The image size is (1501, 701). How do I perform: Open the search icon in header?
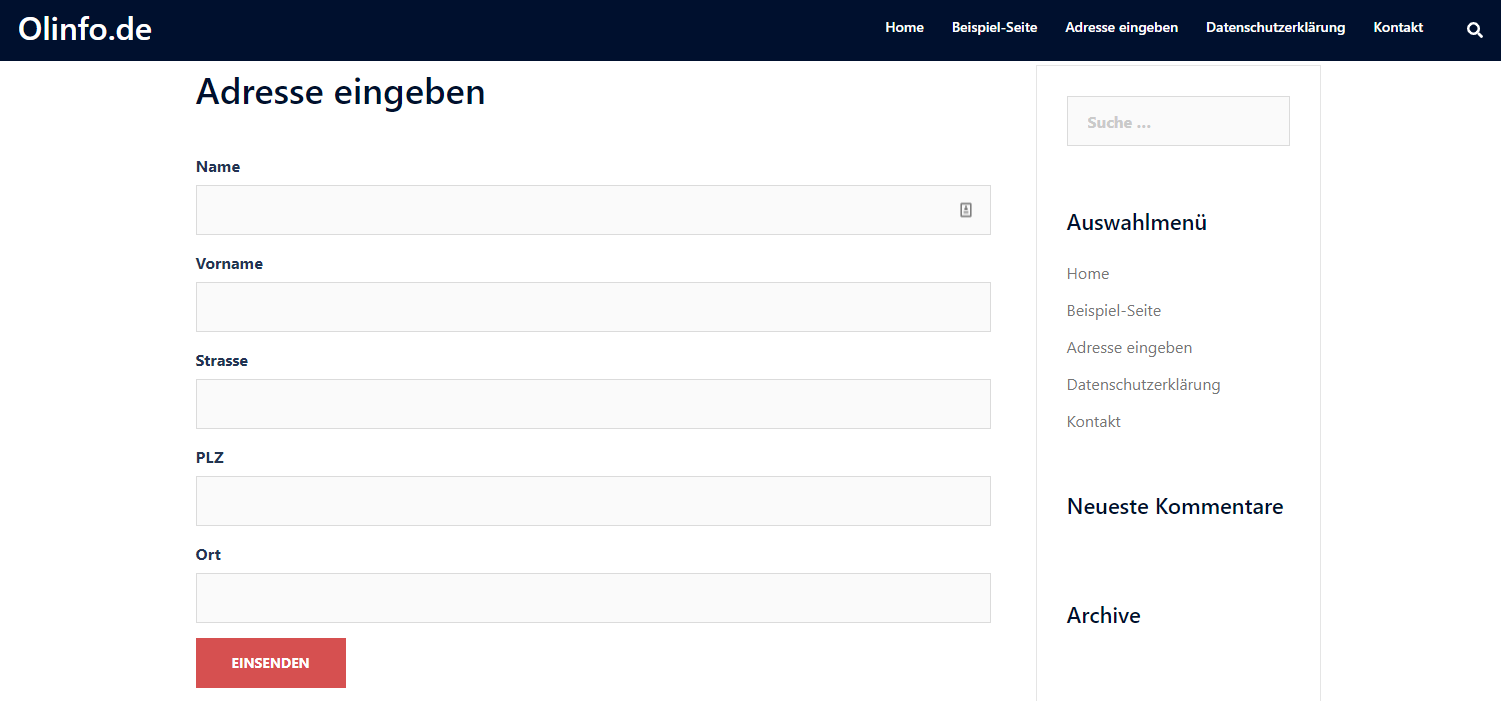(x=1474, y=30)
